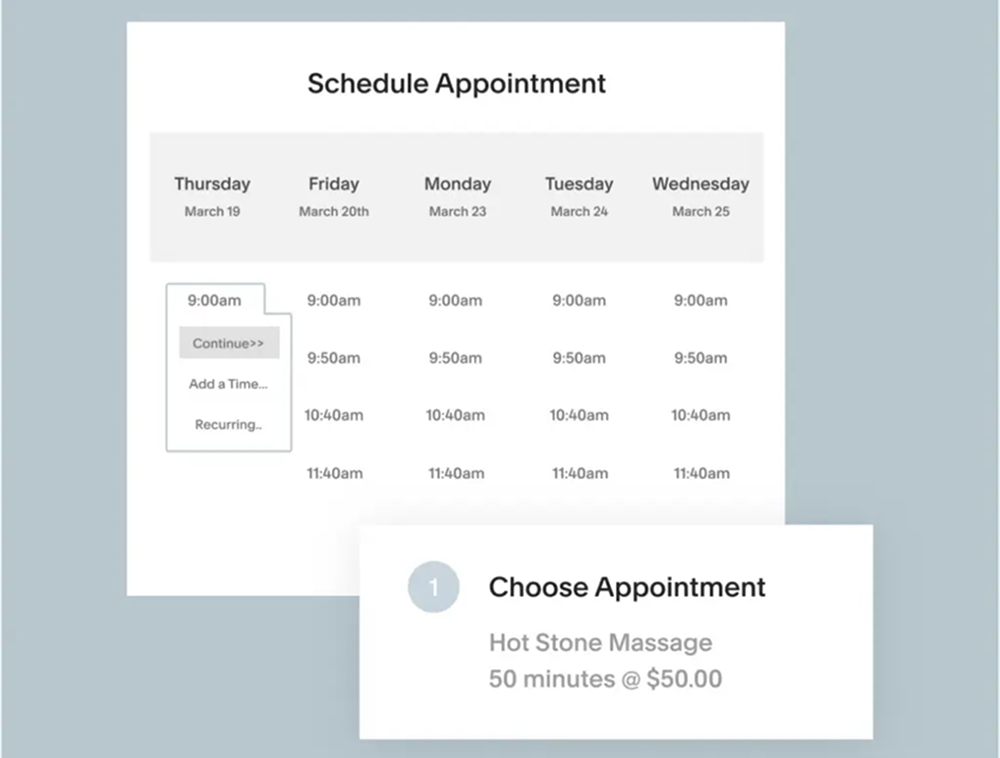
Task: Click the Wednesday March 25 column header
Action: (x=700, y=196)
